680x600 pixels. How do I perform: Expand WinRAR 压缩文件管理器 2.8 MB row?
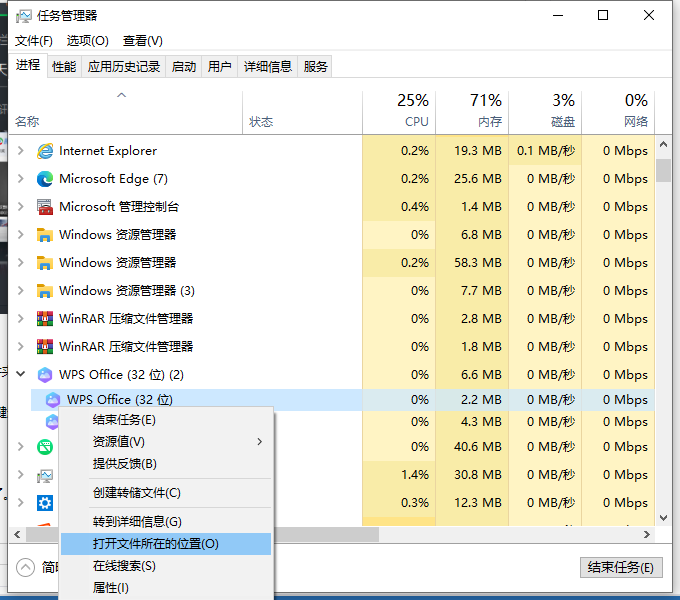[20, 319]
